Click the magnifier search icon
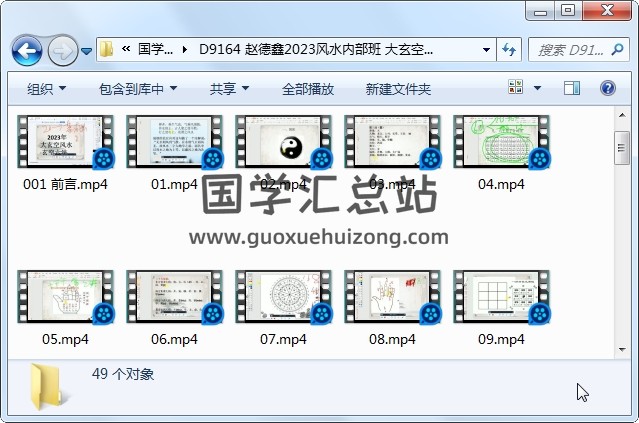 click(x=618, y=50)
